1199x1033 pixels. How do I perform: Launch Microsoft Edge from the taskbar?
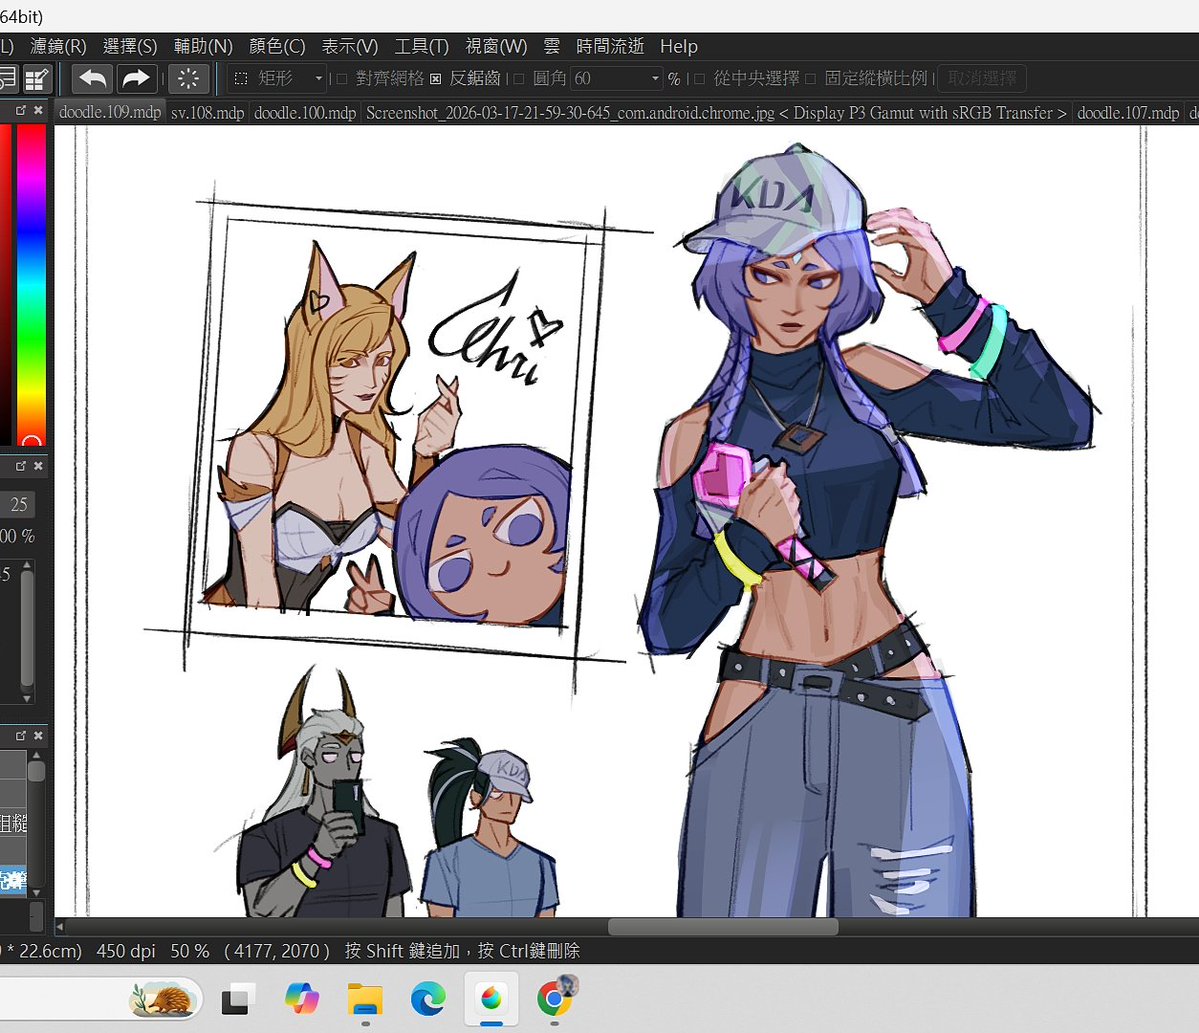[428, 999]
